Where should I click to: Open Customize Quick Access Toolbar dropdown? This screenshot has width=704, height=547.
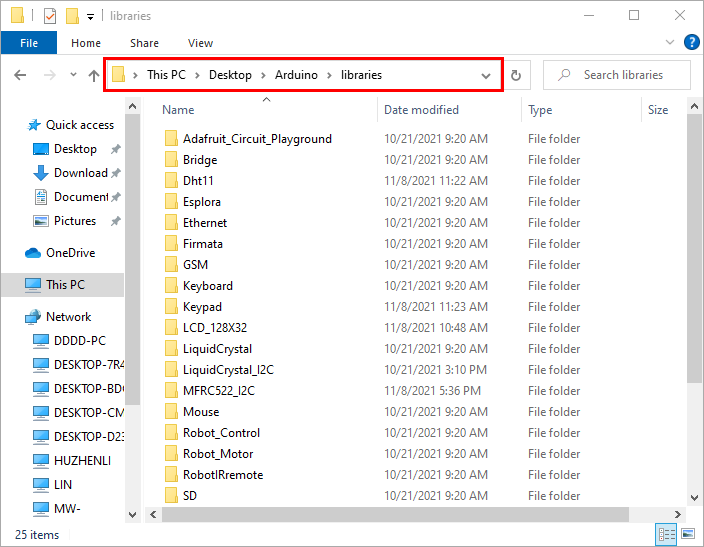coord(90,17)
